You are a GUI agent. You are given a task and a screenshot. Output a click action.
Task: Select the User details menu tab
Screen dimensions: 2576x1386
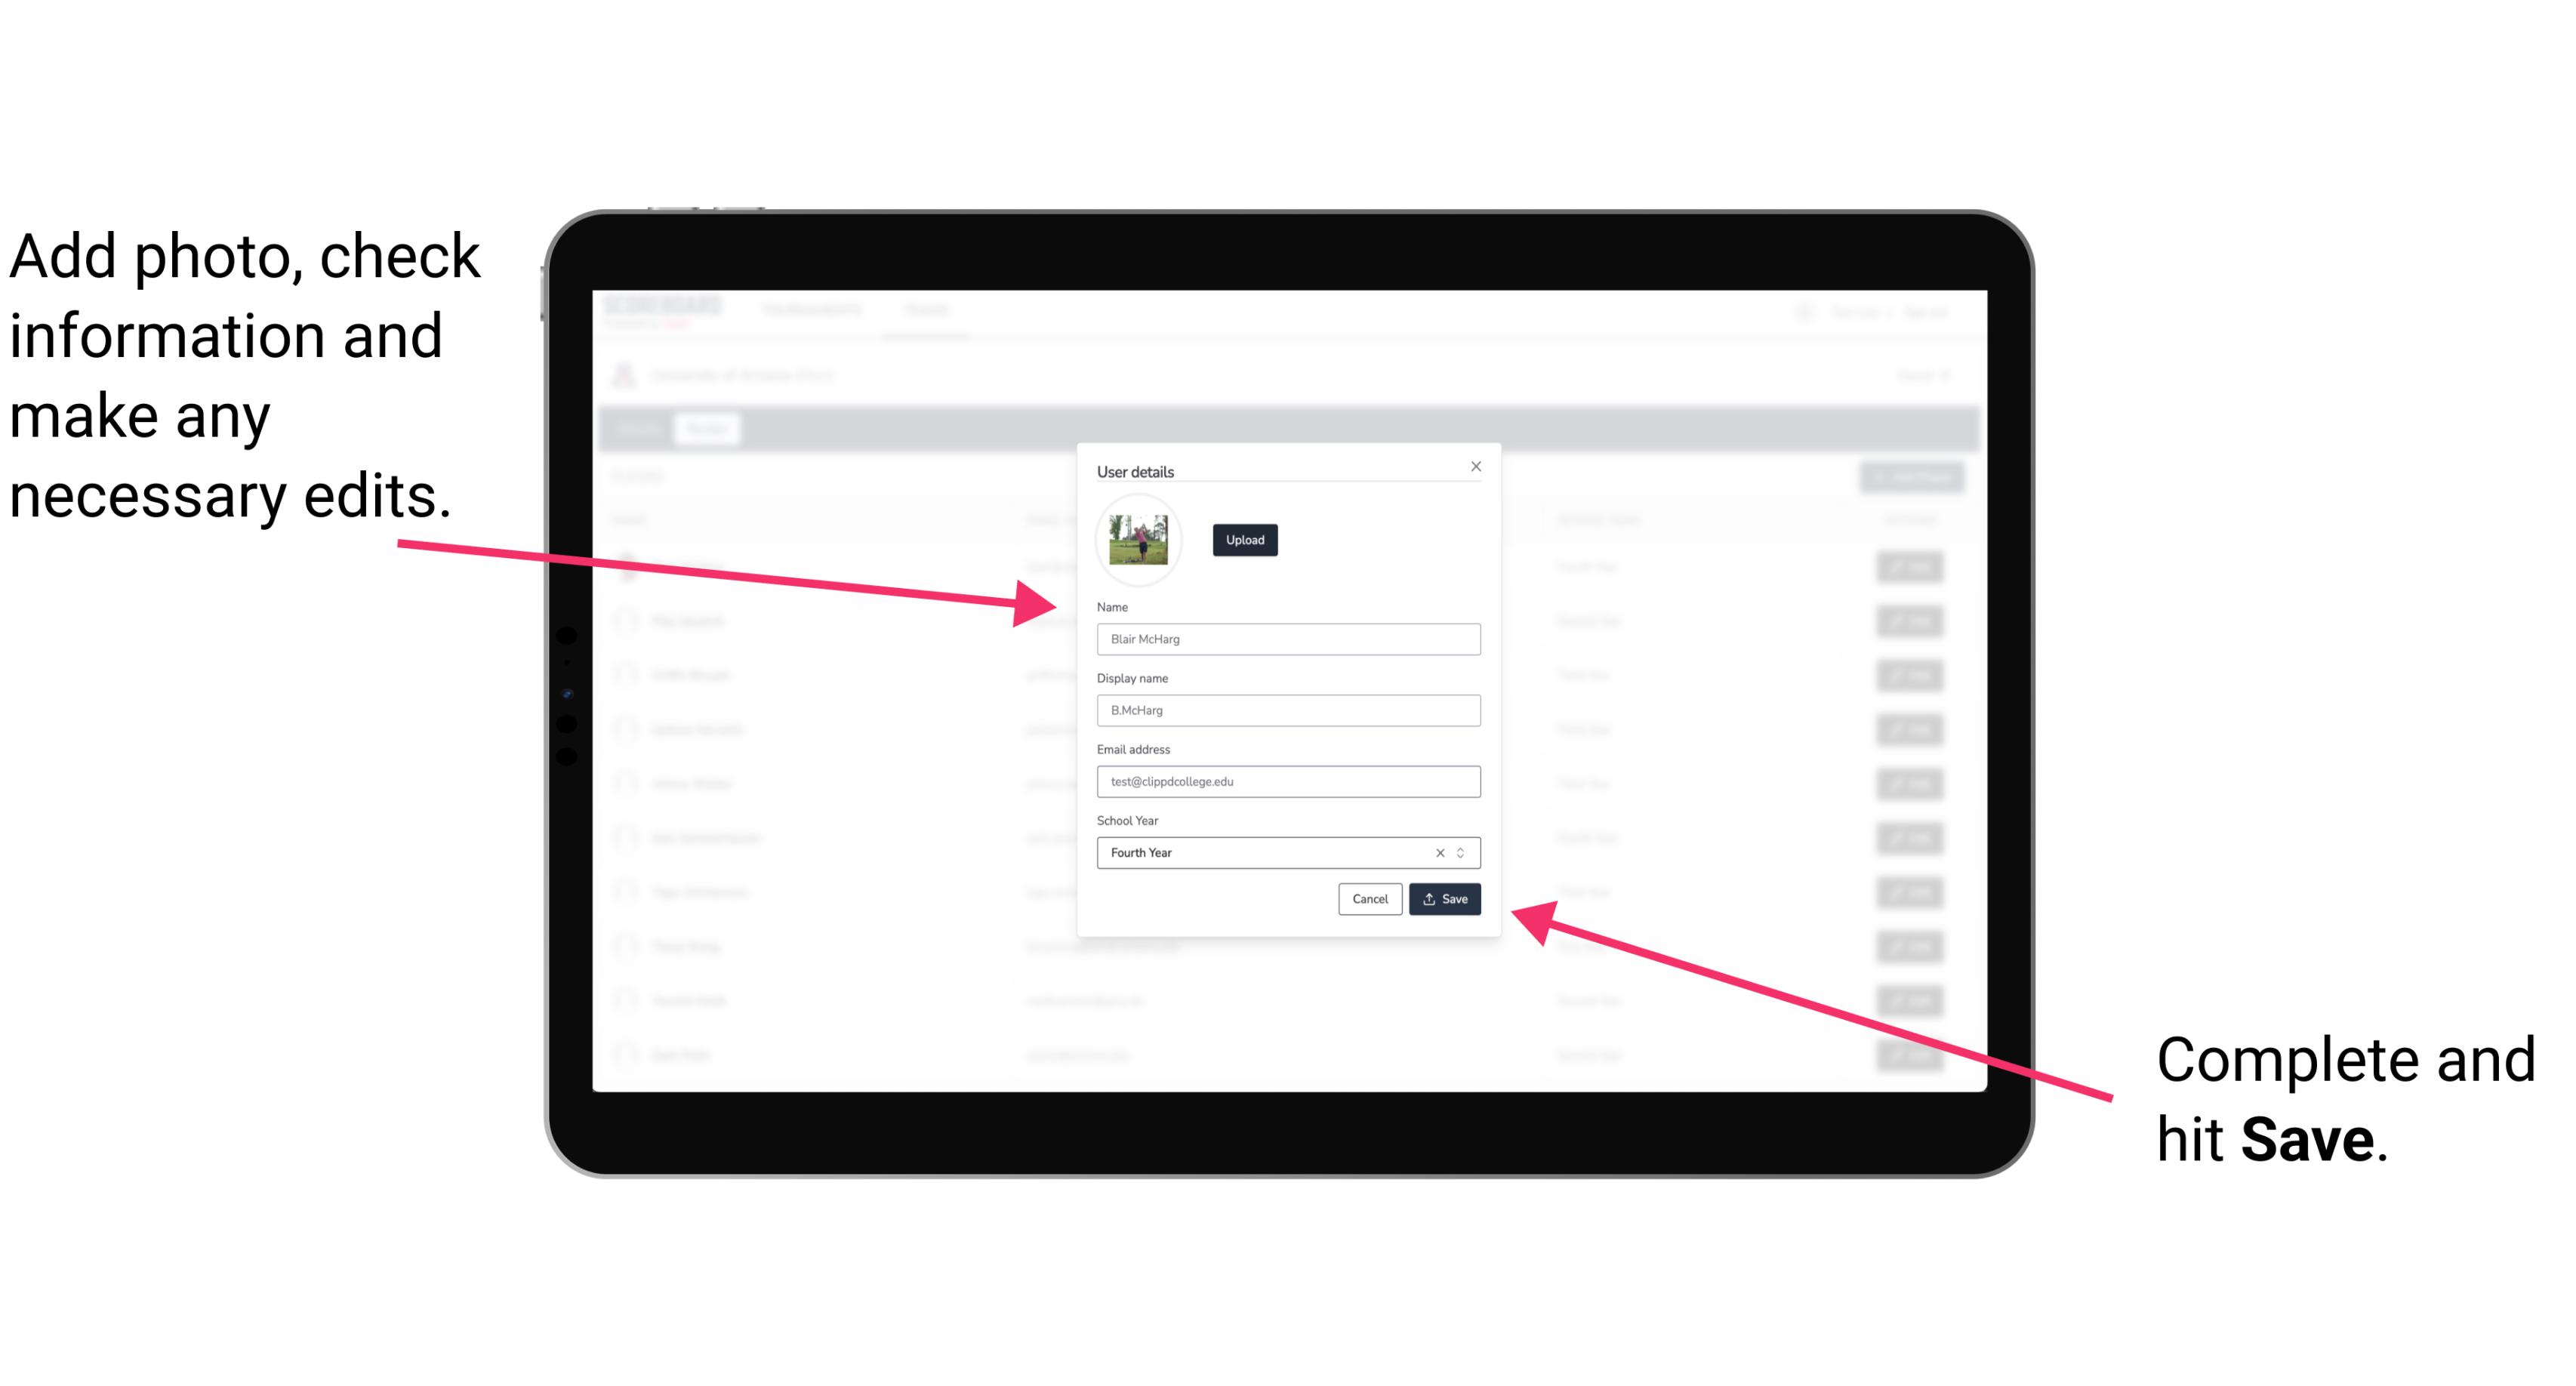pyautogui.click(x=1137, y=471)
